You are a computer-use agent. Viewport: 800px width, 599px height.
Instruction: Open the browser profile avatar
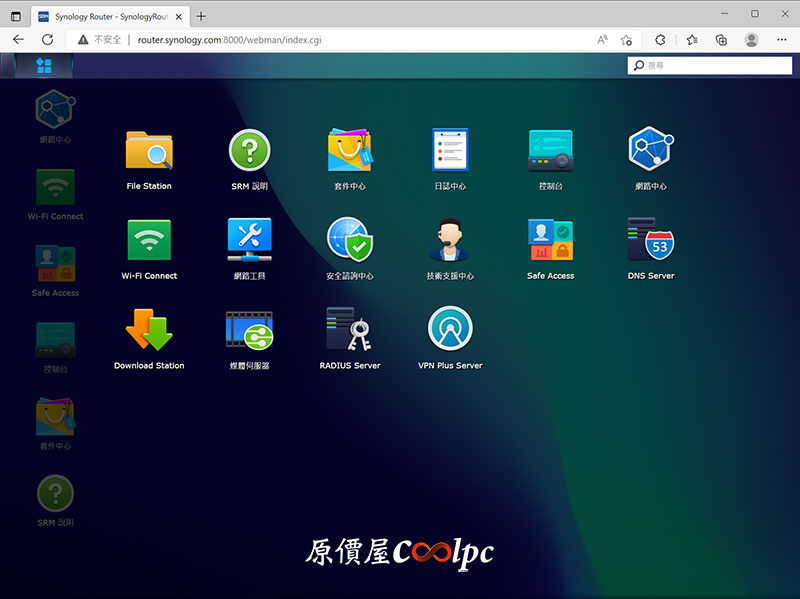751,40
